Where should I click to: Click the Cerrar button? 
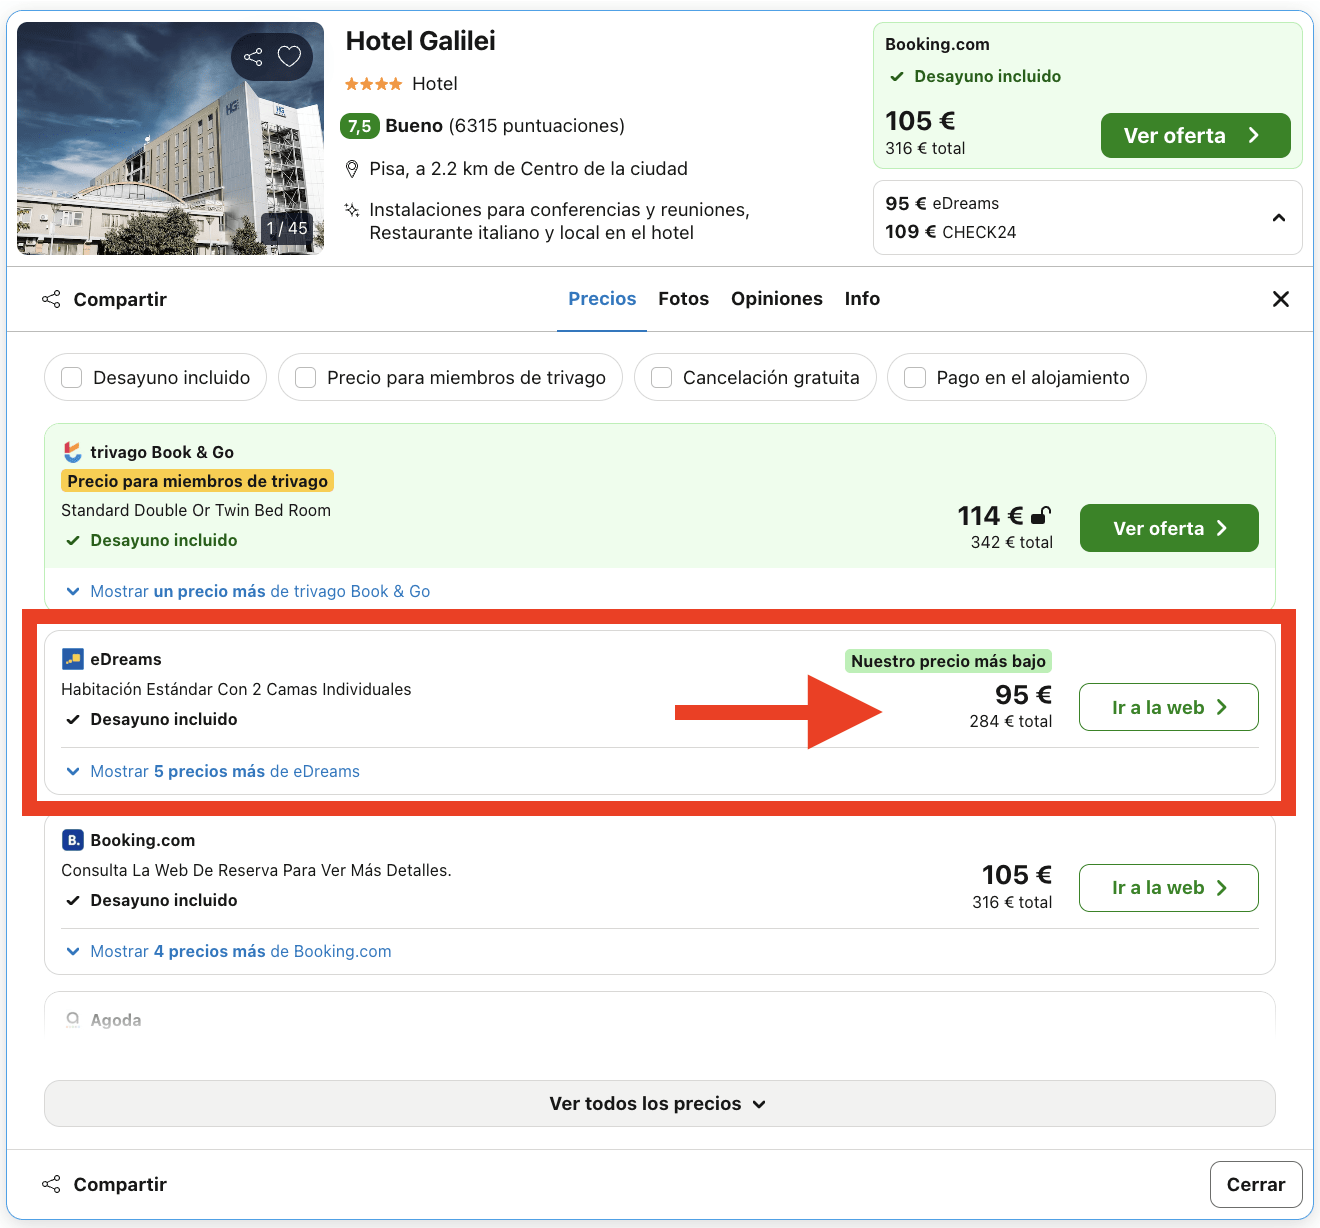pos(1256,1184)
